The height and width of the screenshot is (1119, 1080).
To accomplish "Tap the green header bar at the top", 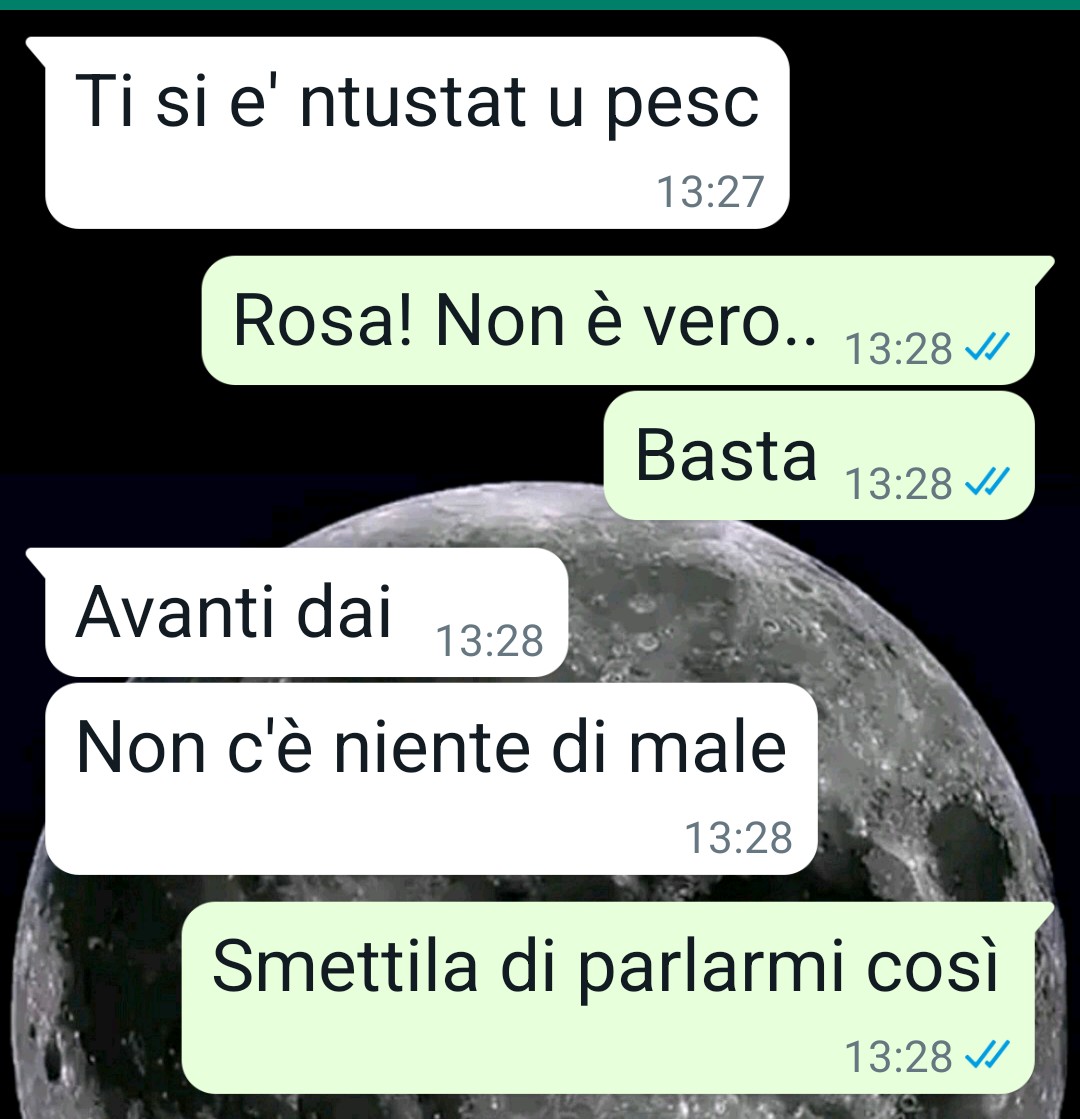I will [540, 4].
